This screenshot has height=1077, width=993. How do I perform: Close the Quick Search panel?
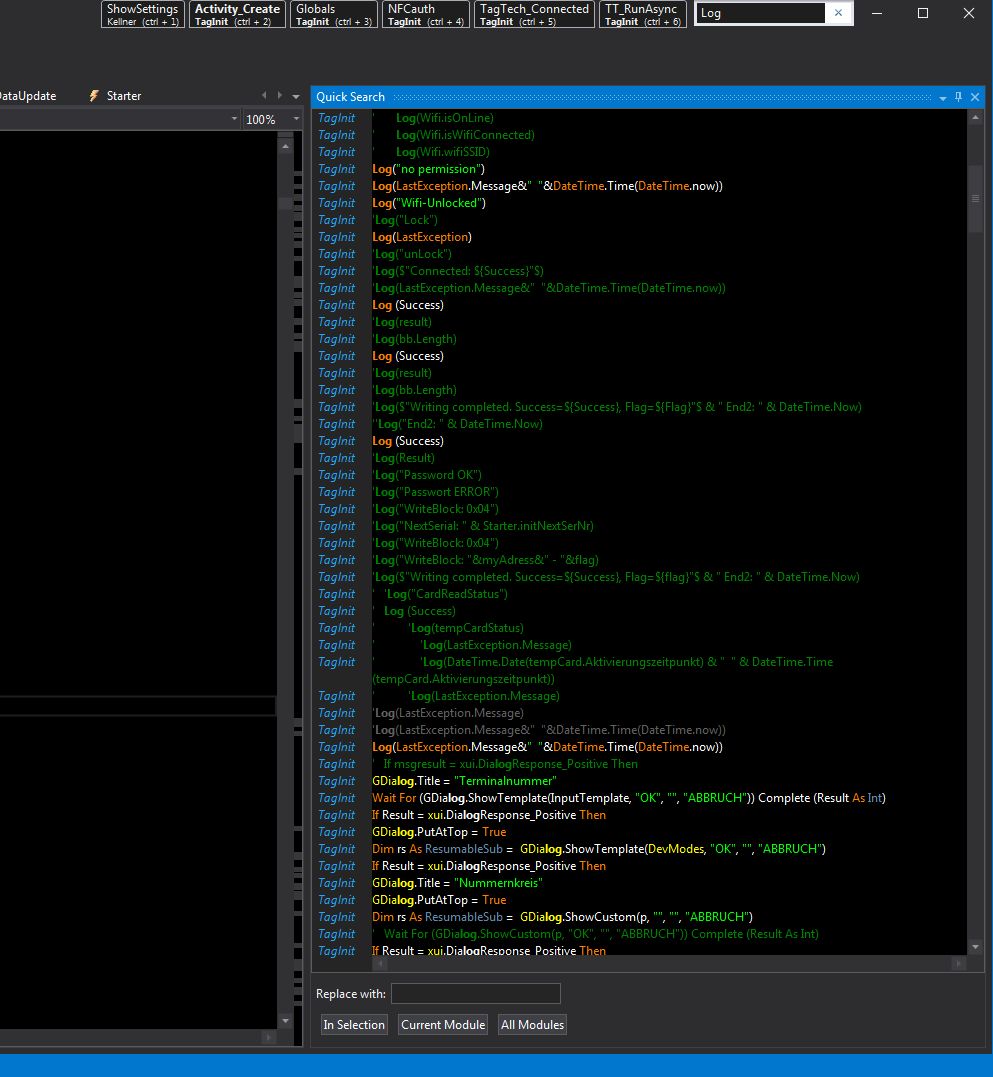(975, 97)
